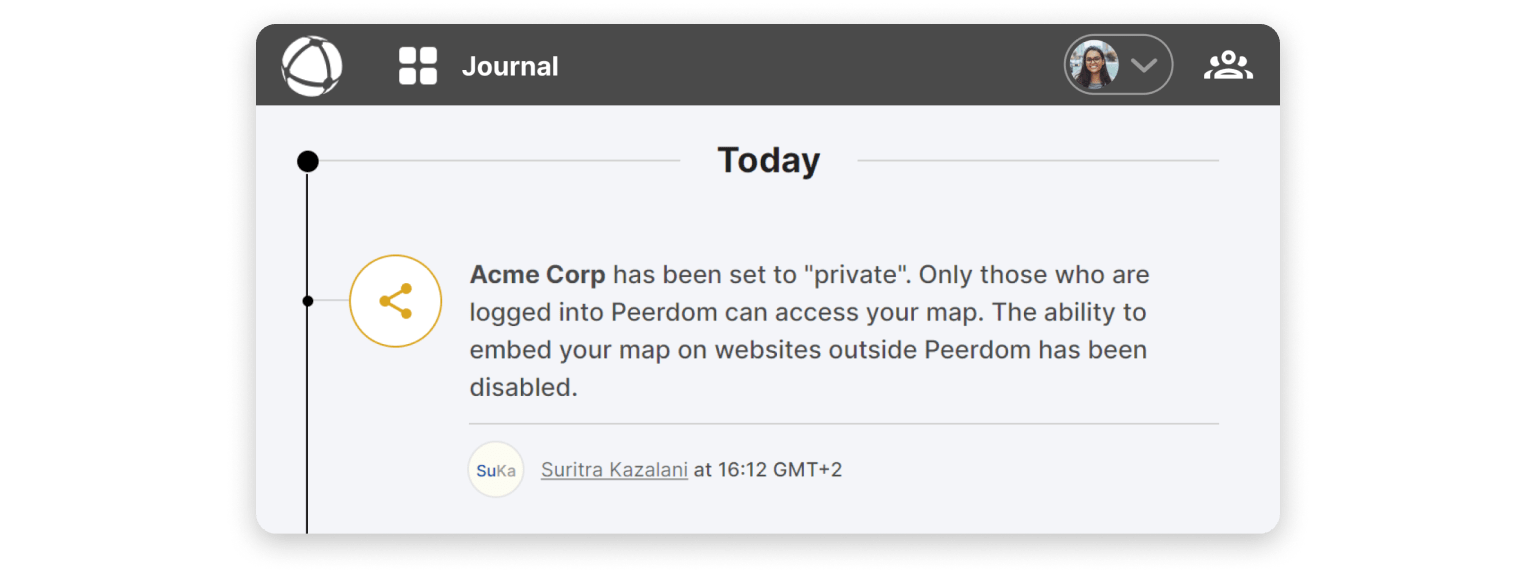Click the Peerdom globe logo

point(312,66)
